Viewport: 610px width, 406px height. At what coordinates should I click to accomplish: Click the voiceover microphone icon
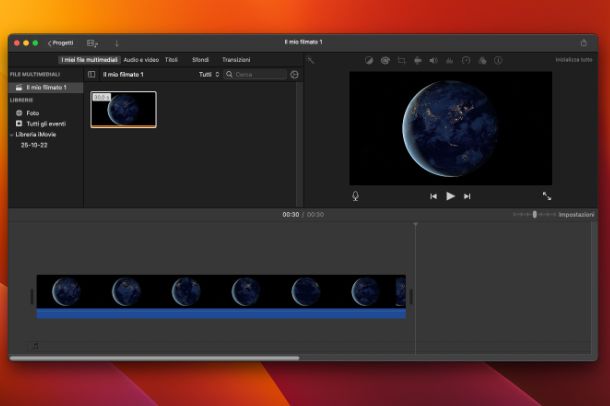[x=356, y=196]
